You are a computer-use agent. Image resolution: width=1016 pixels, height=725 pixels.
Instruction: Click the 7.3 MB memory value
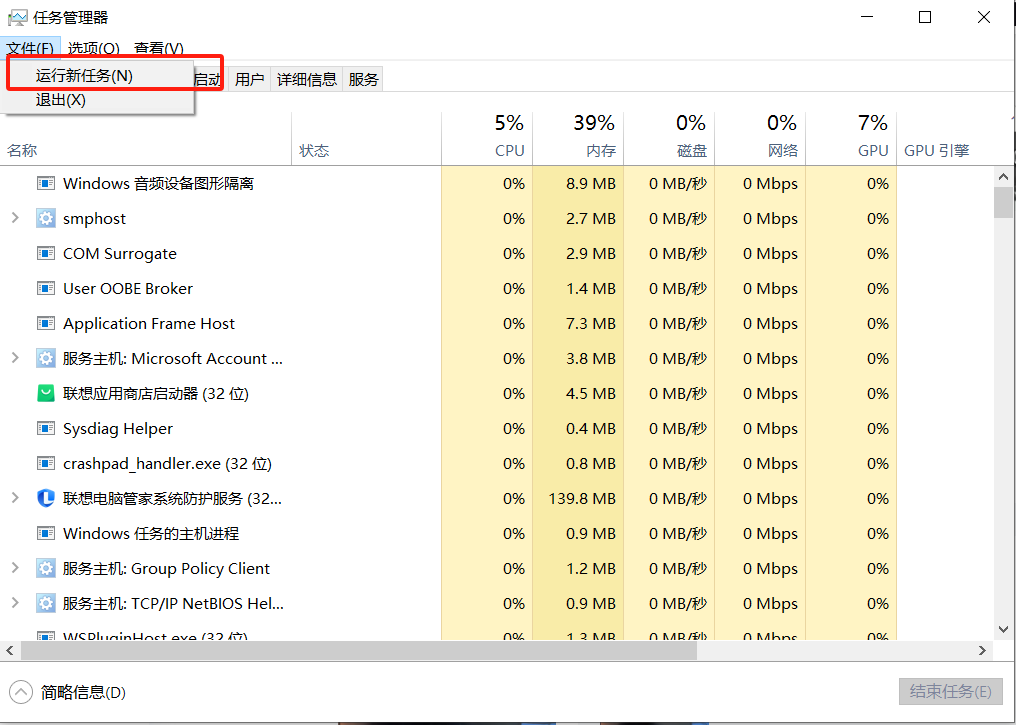point(591,323)
